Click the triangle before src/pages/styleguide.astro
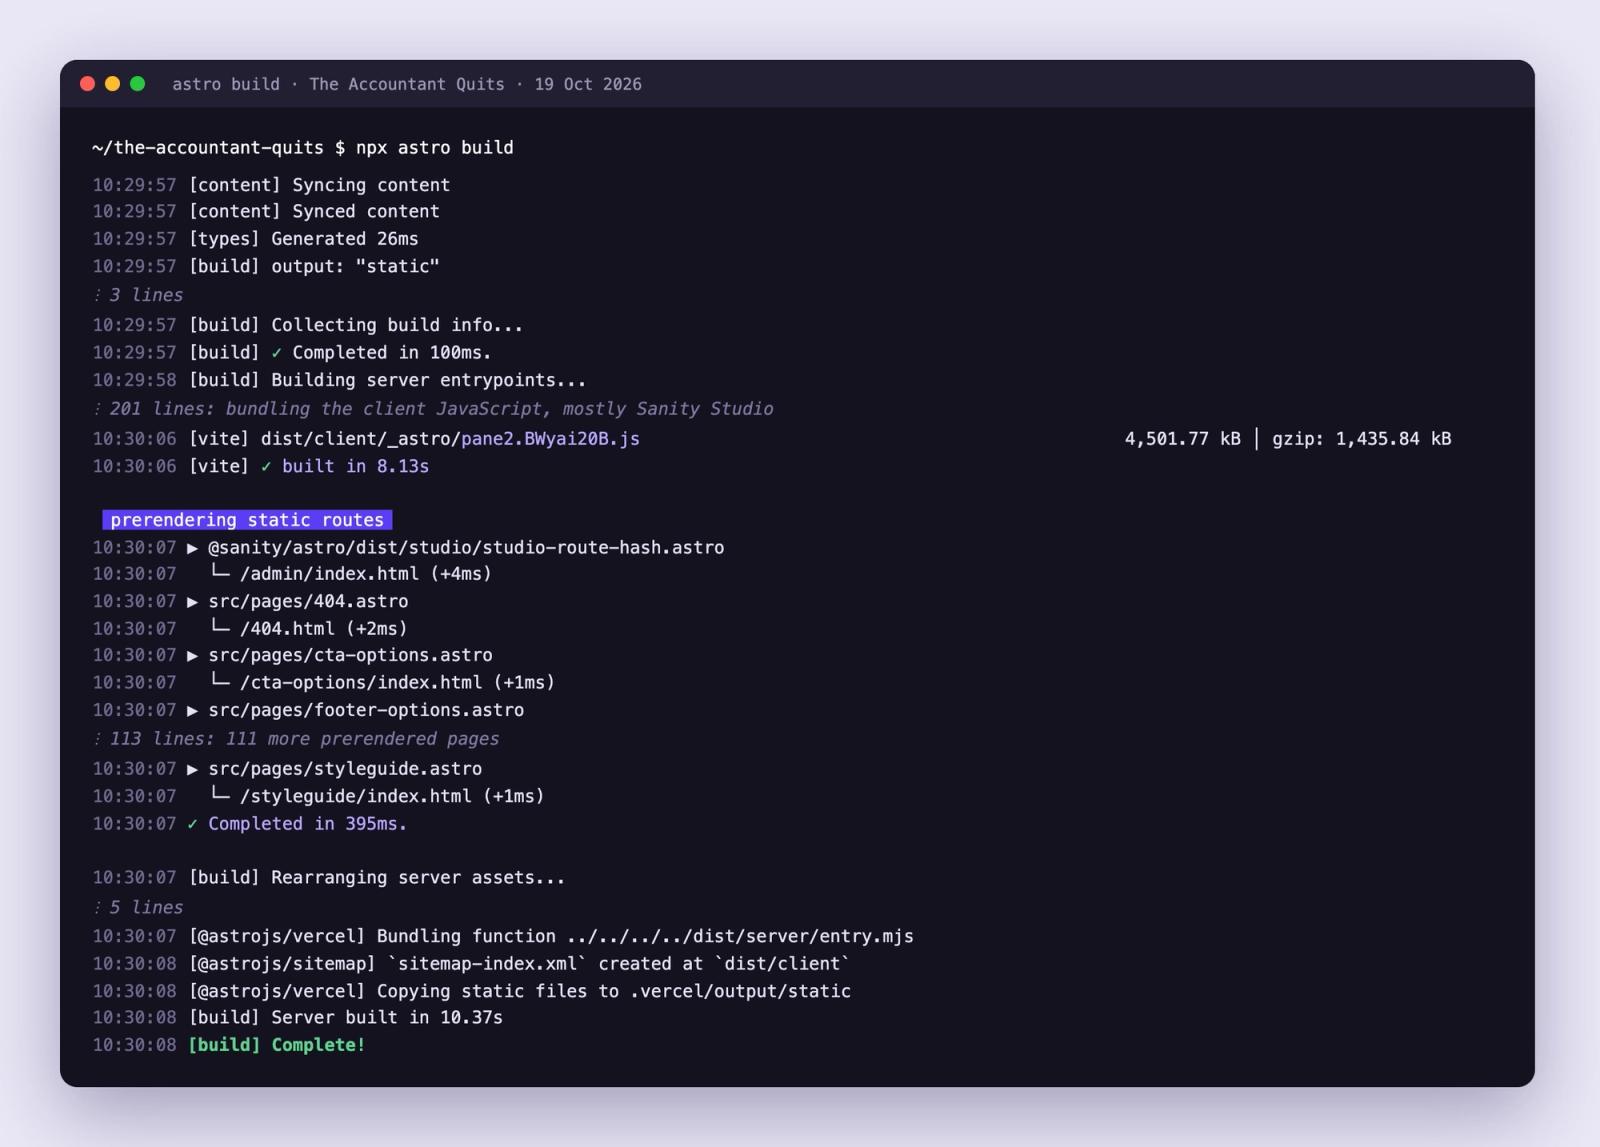This screenshot has height=1147, width=1600. [x=192, y=769]
